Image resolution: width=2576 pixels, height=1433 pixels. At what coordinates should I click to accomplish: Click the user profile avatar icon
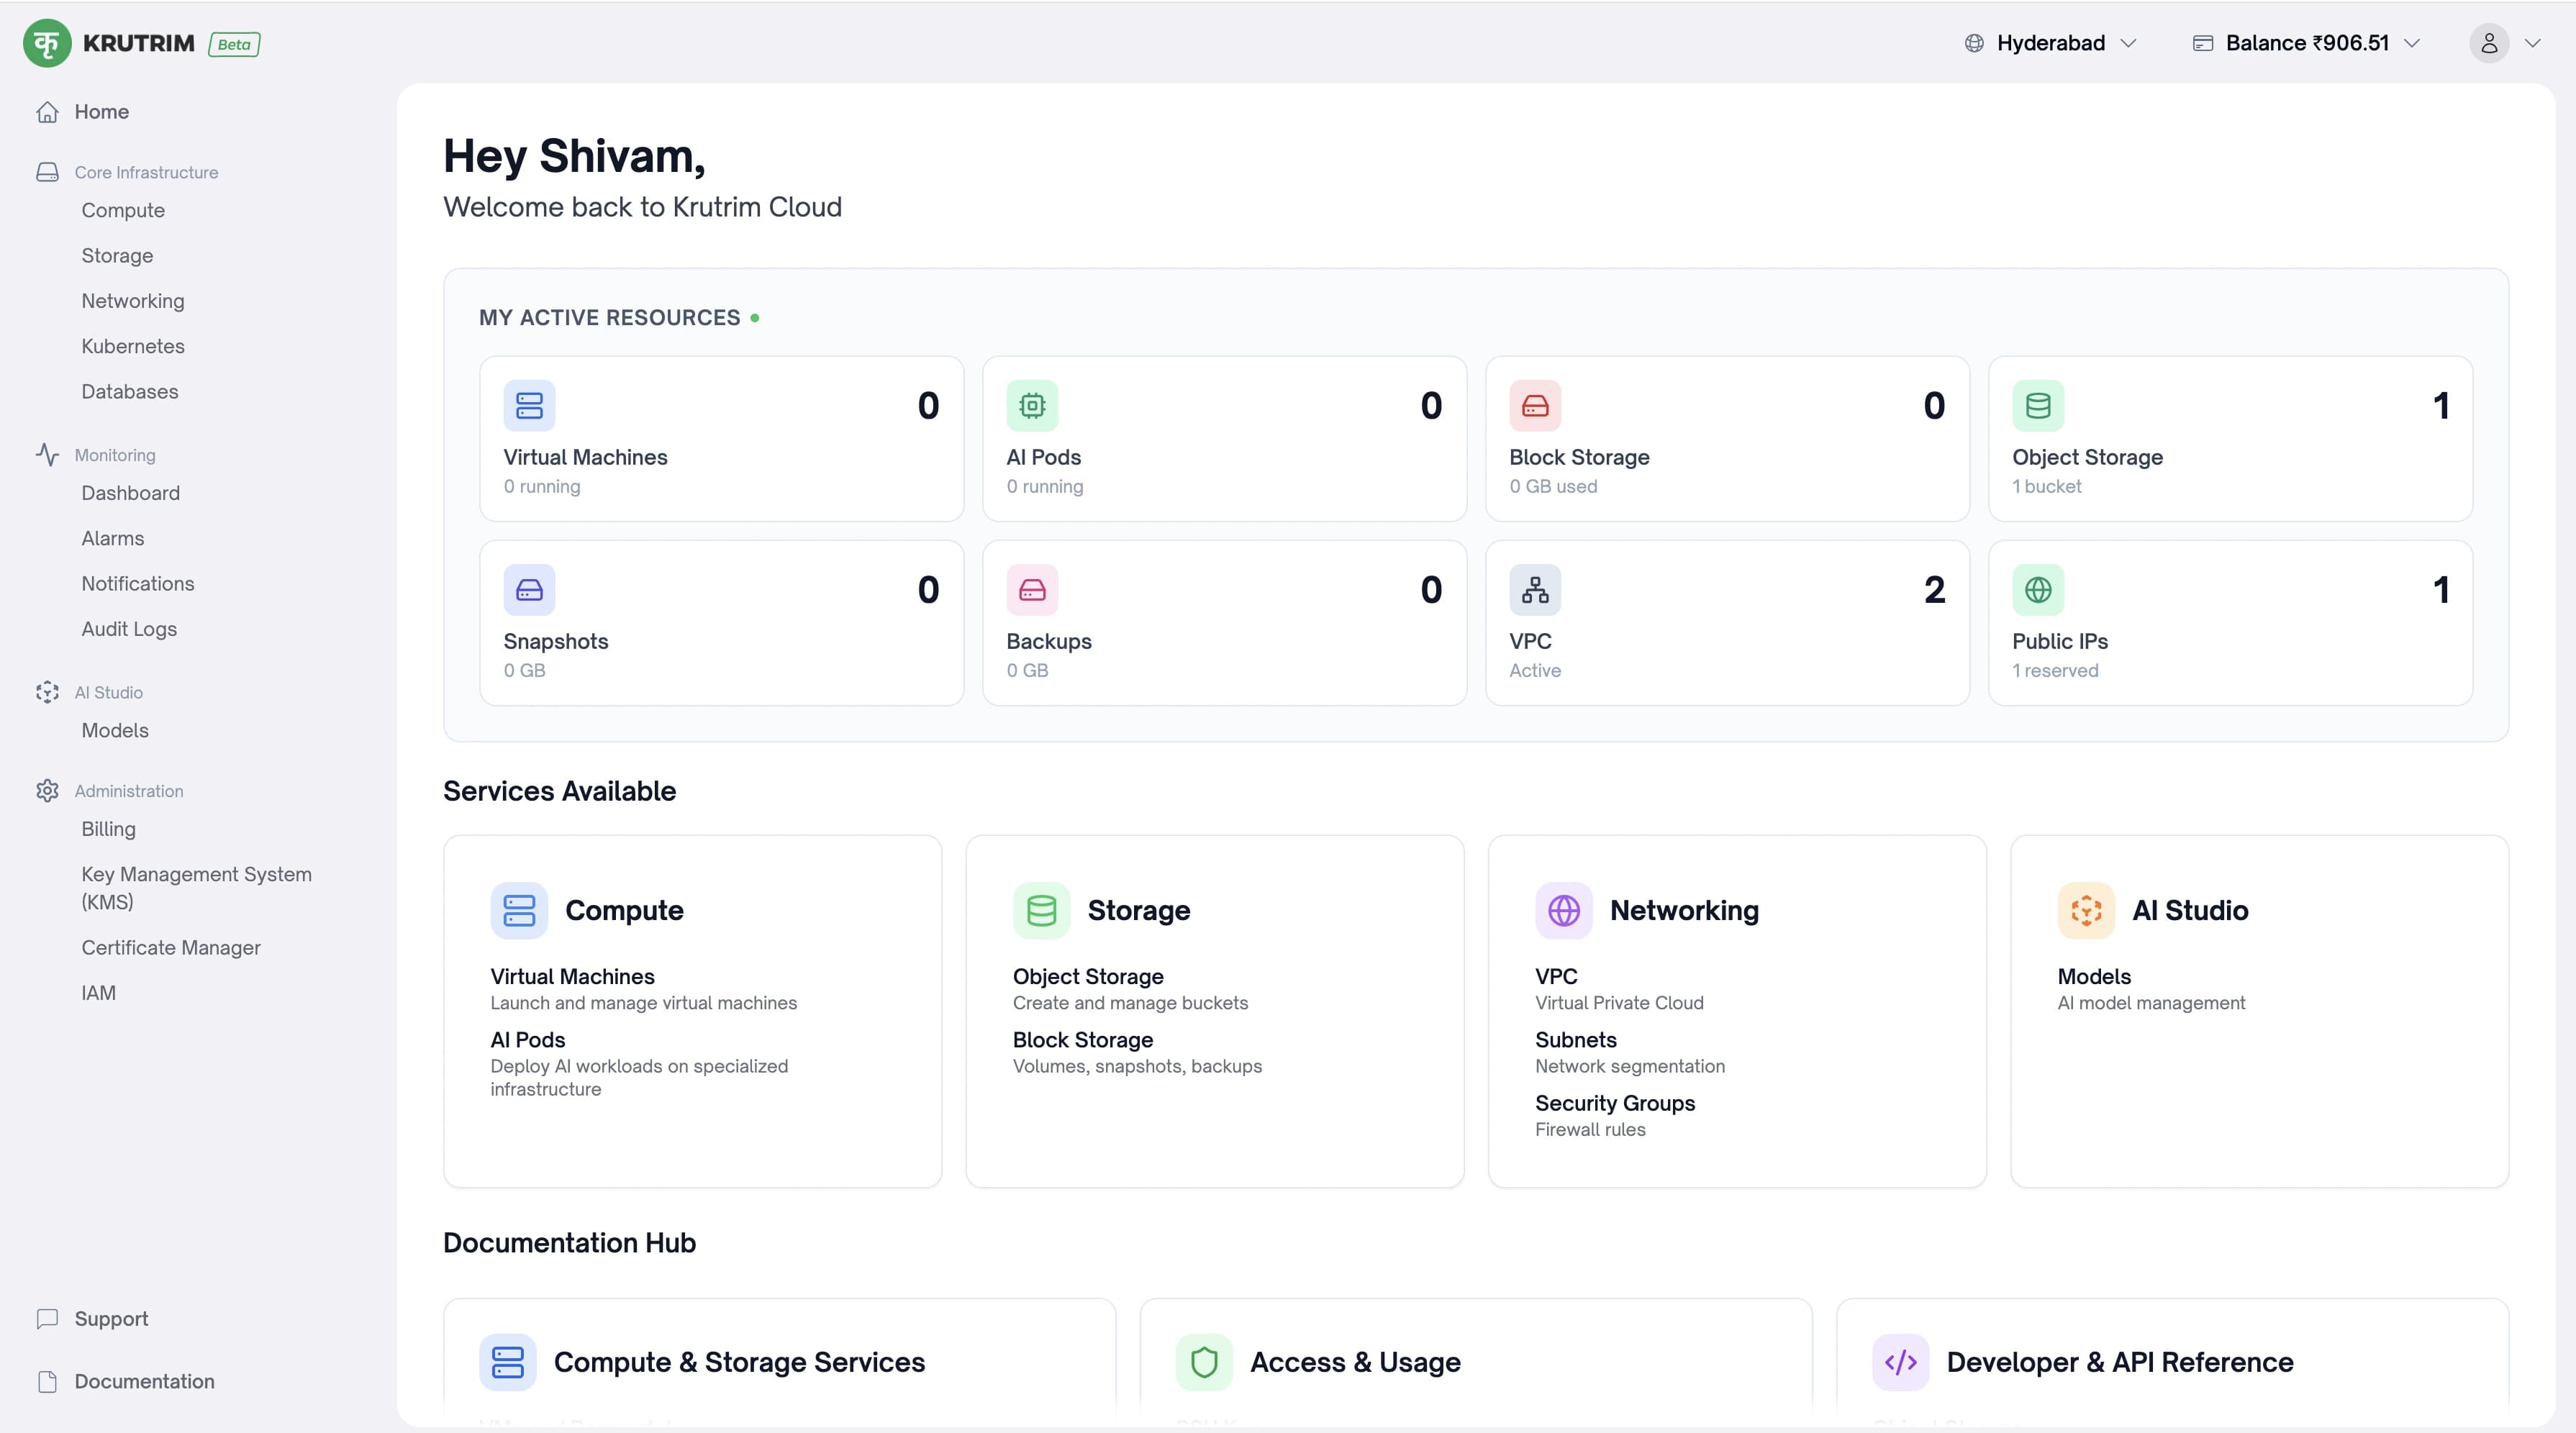point(2489,43)
